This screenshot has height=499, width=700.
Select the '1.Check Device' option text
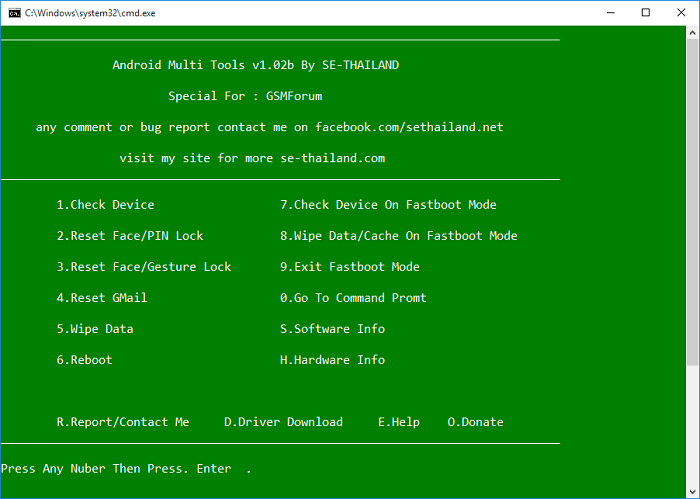coord(105,205)
